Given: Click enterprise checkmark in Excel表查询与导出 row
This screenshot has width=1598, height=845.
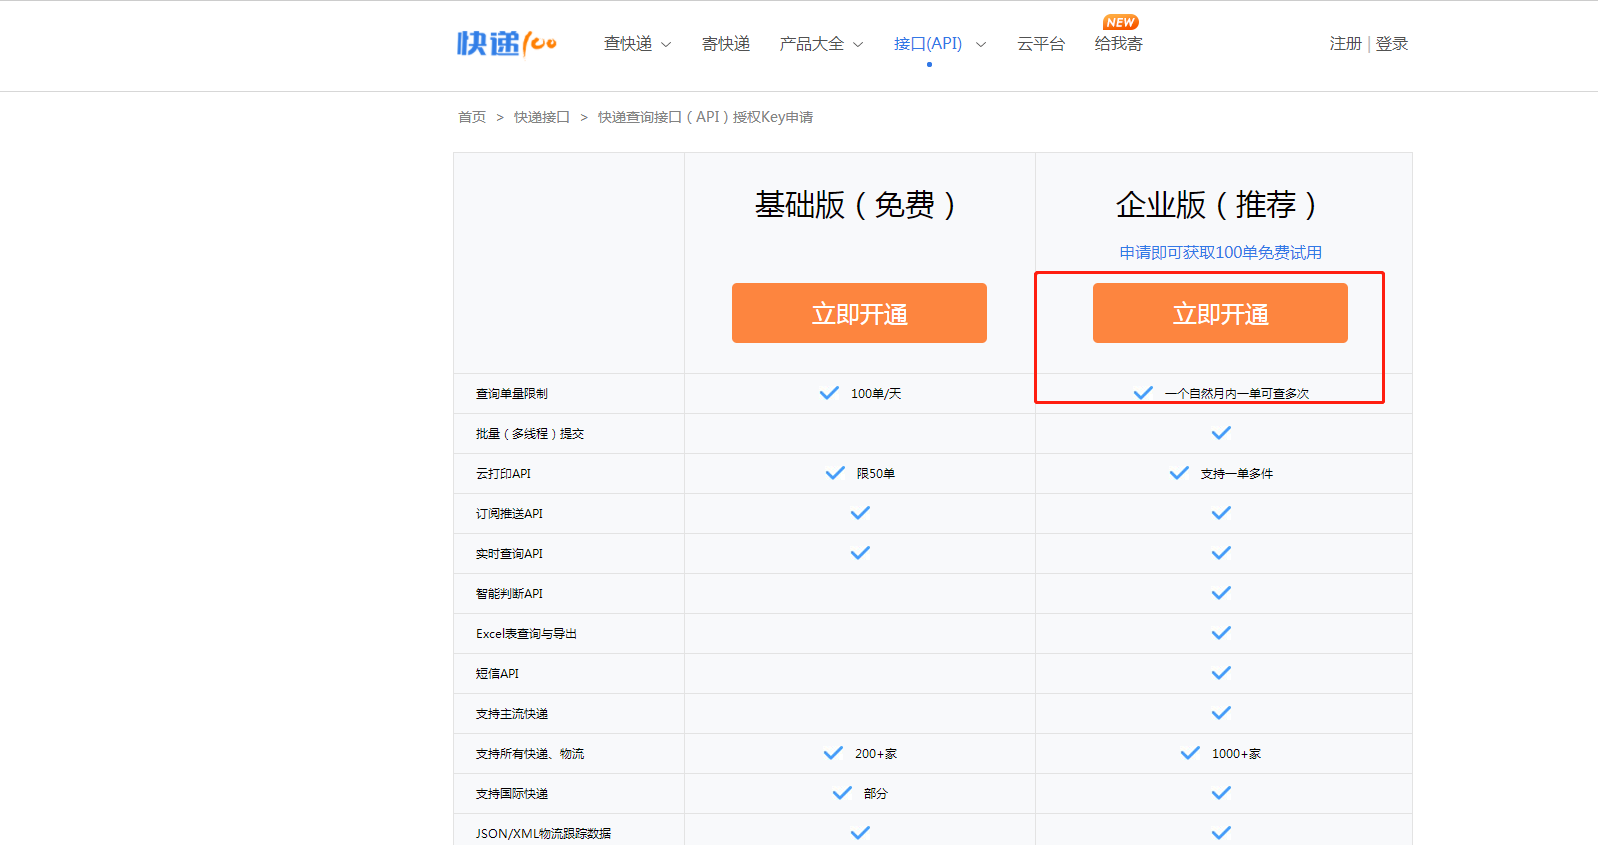Looking at the screenshot, I should coord(1221,633).
